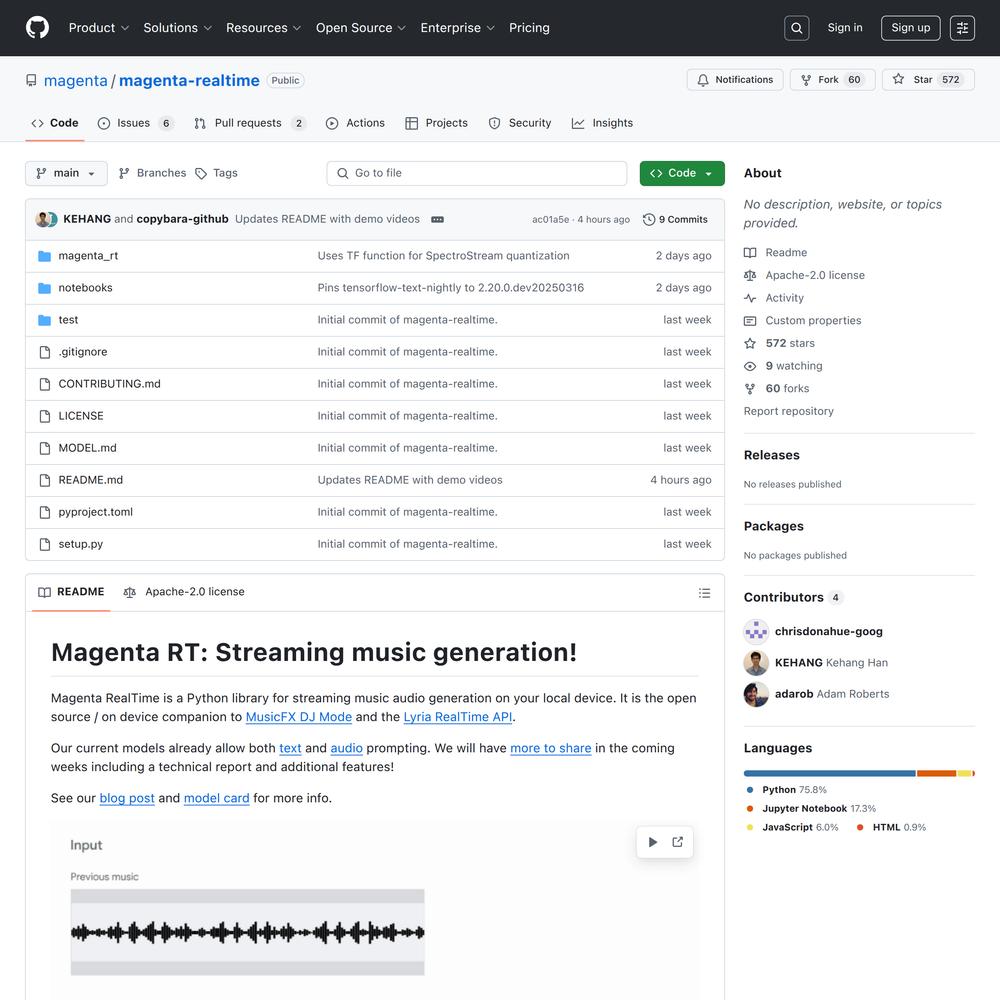This screenshot has width=1000, height=1000.
Task: Select the Code repository tab
Action: 55,123
